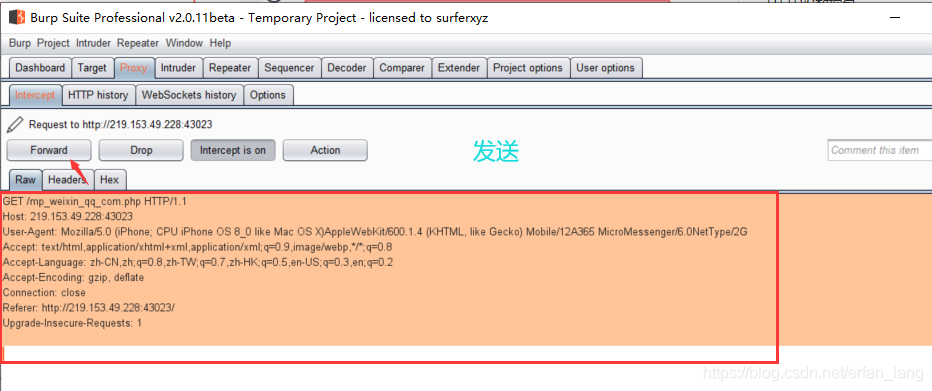Click the Accept: text/html header line
The image size is (932, 391).
click(x=197, y=247)
